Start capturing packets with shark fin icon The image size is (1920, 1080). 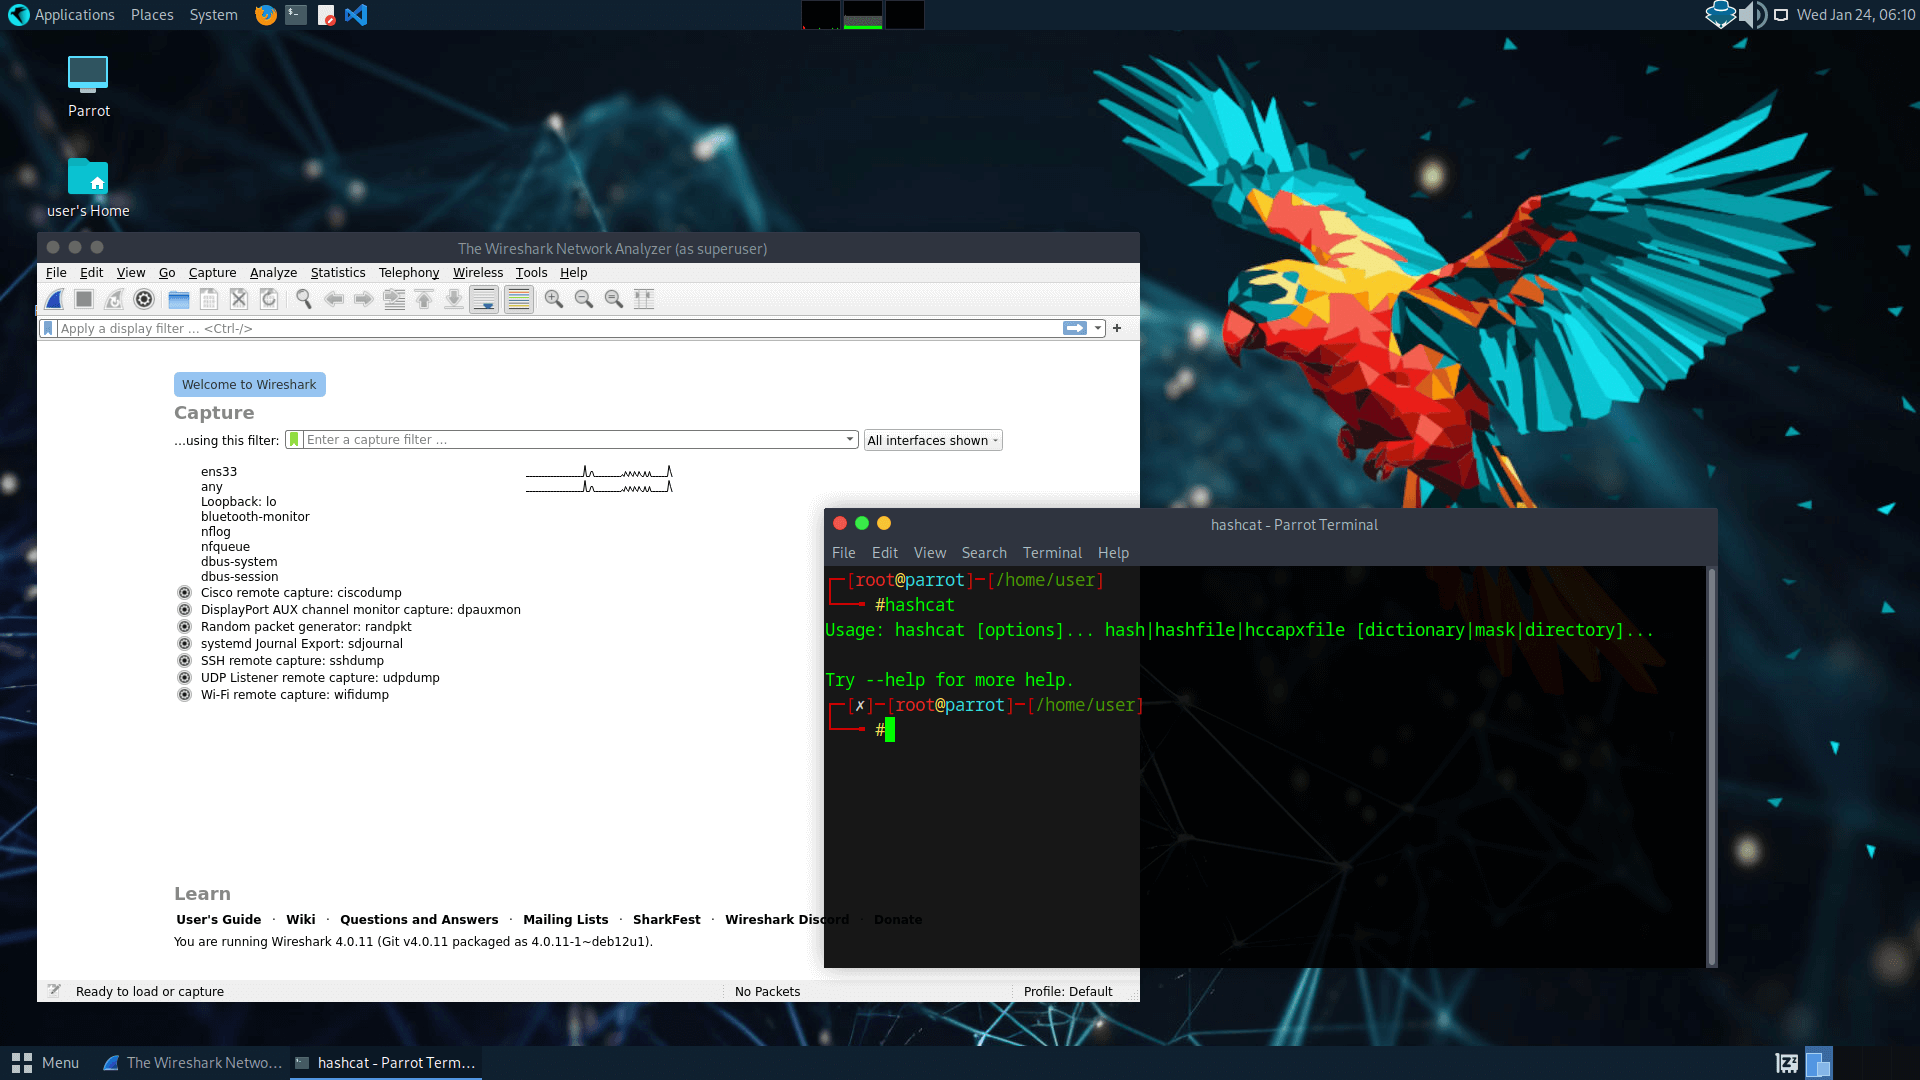[55, 299]
